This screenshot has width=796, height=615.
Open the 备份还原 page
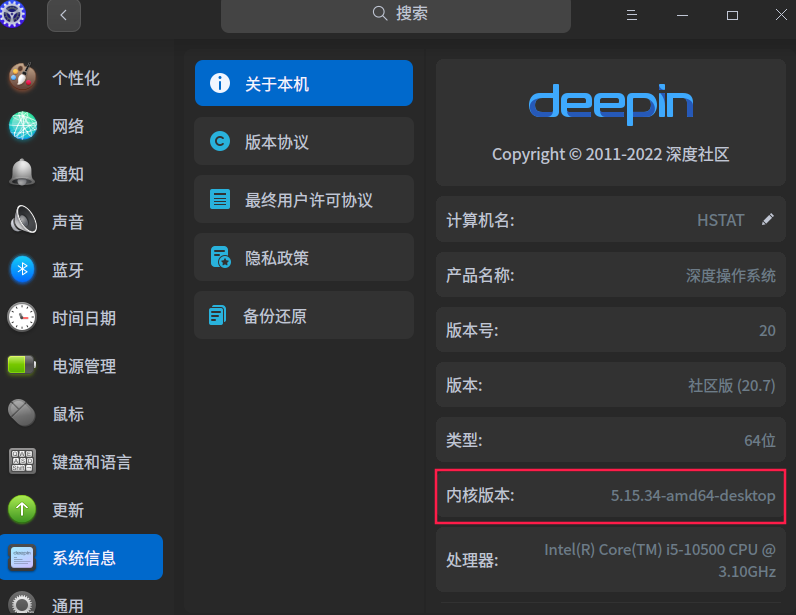[304, 315]
